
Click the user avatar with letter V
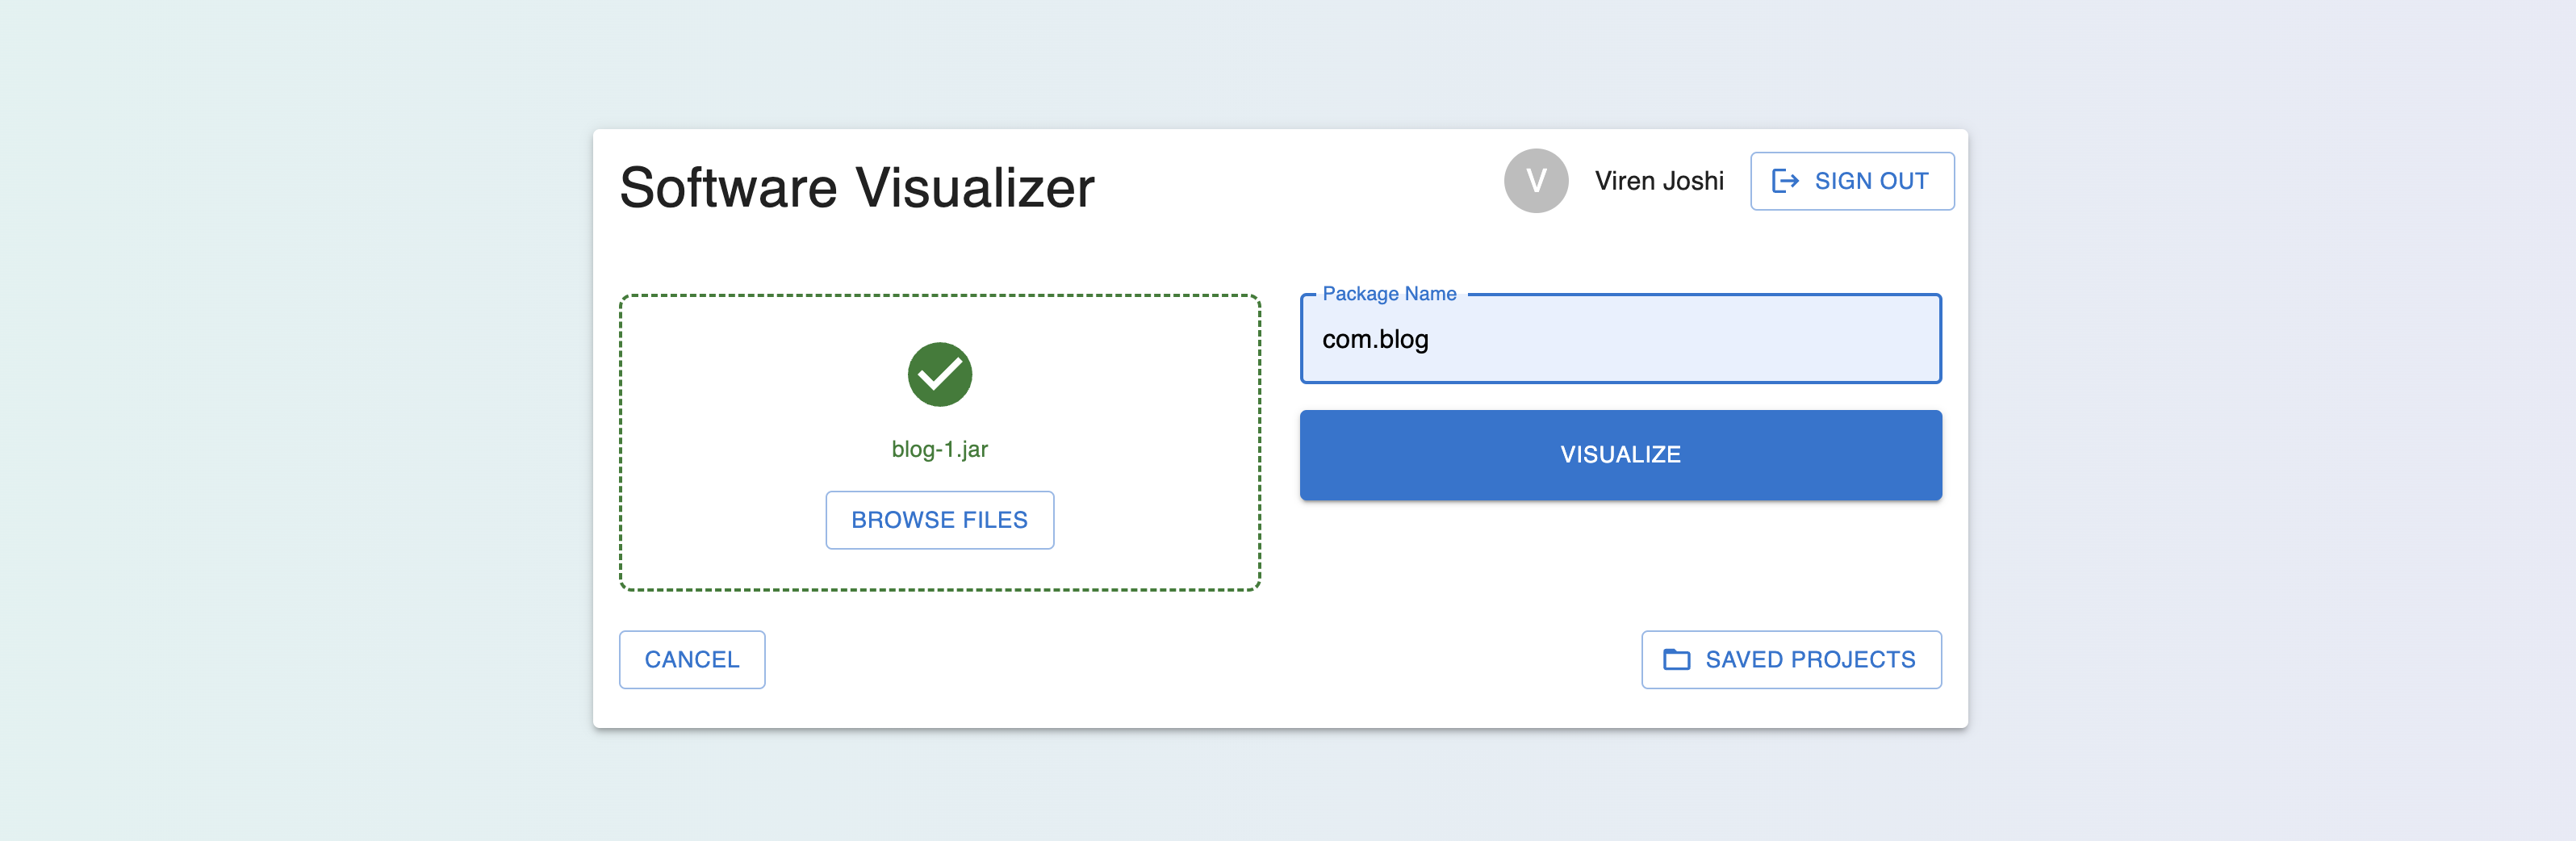(x=1536, y=181)
